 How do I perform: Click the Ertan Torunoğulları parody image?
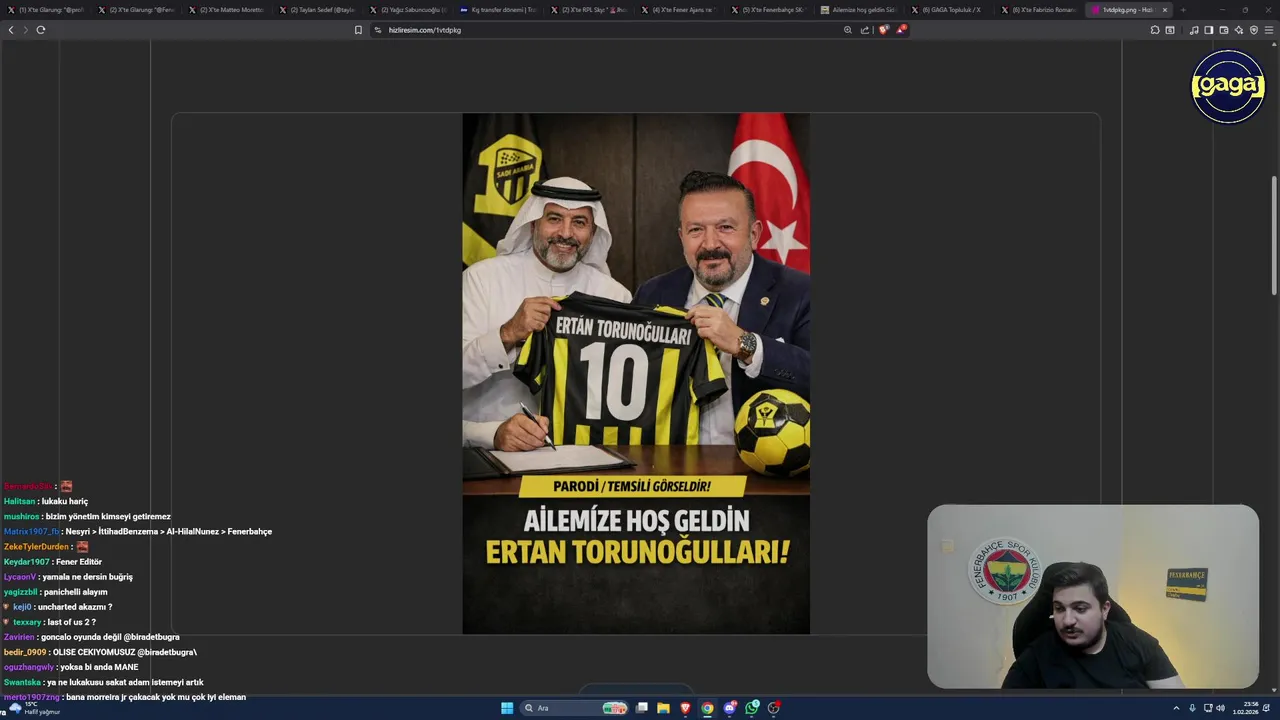click(x=636, y=373)
